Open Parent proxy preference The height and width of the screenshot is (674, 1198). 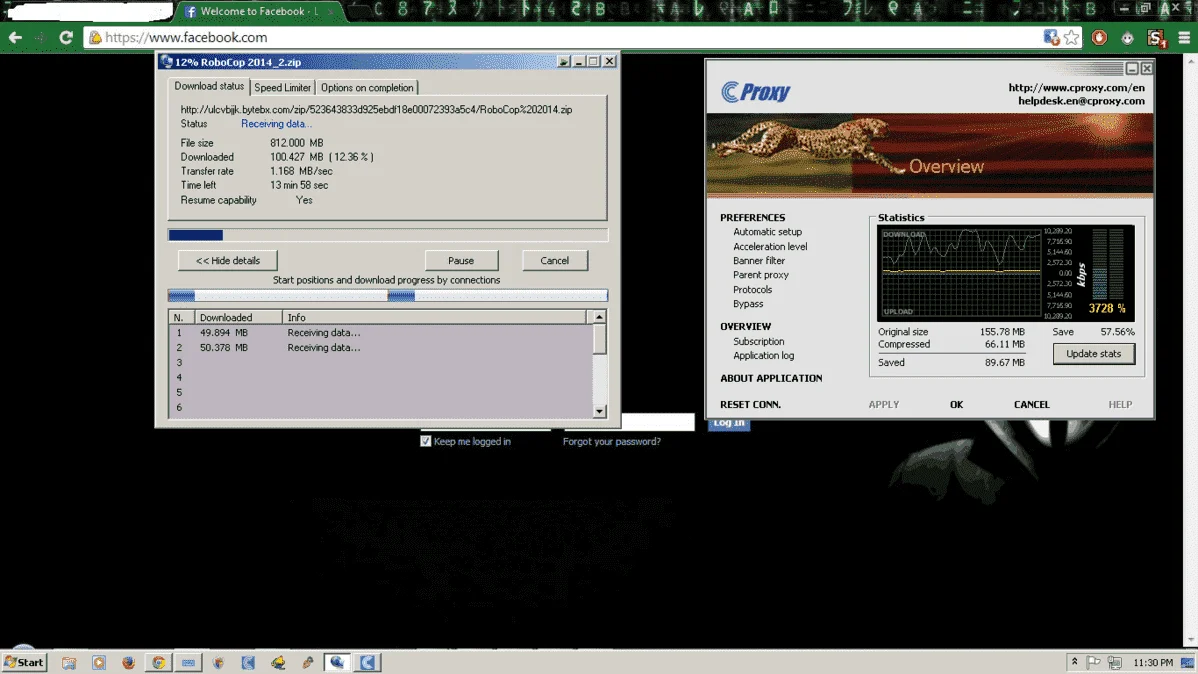pos(761,275)
